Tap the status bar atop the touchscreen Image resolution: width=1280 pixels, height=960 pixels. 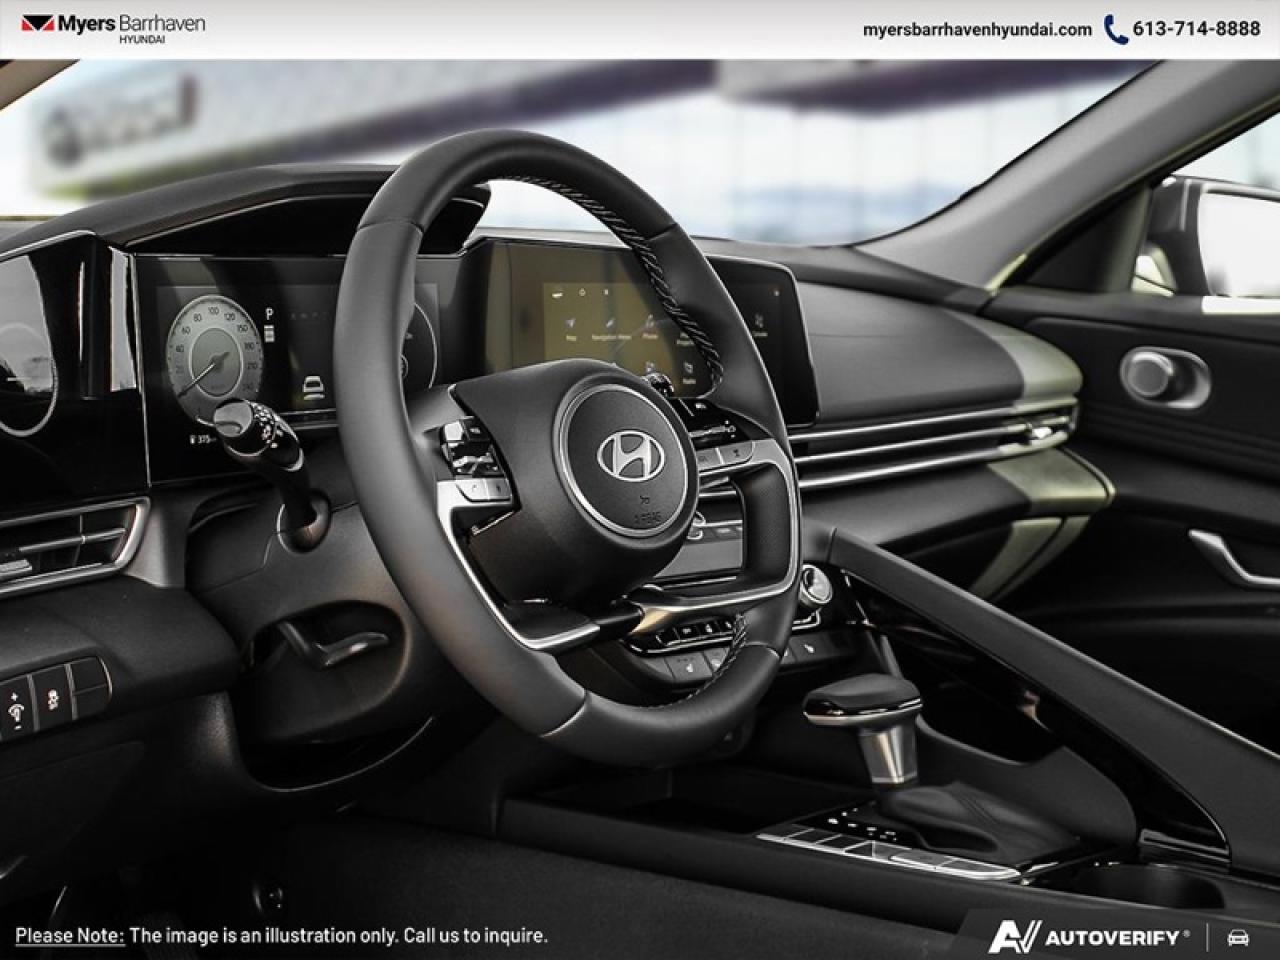[x=600, y=292]
